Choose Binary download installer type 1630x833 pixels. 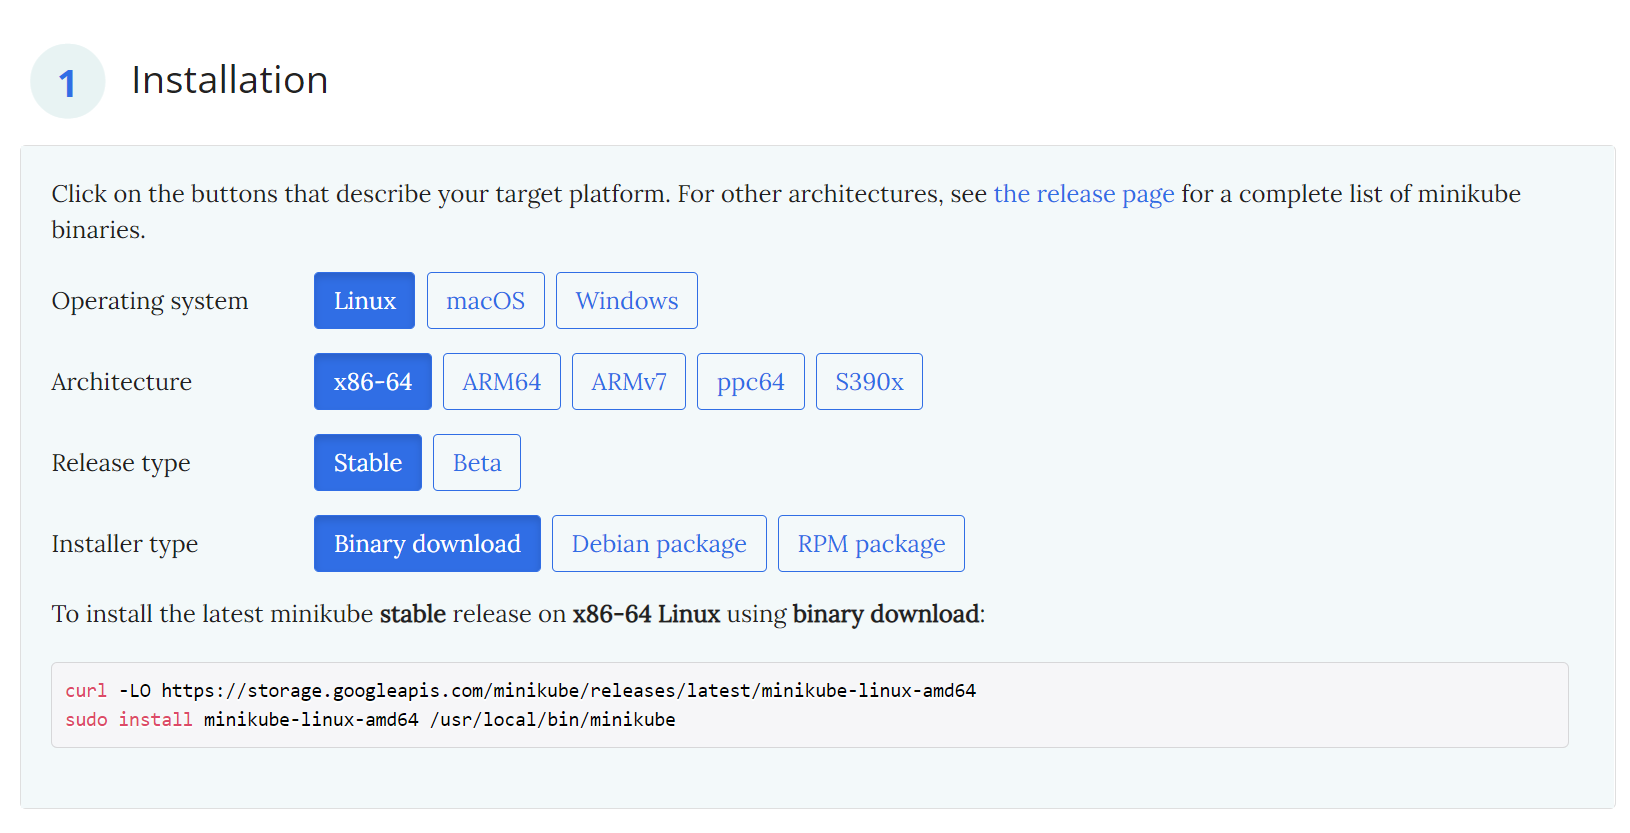(x=427, y=543)
